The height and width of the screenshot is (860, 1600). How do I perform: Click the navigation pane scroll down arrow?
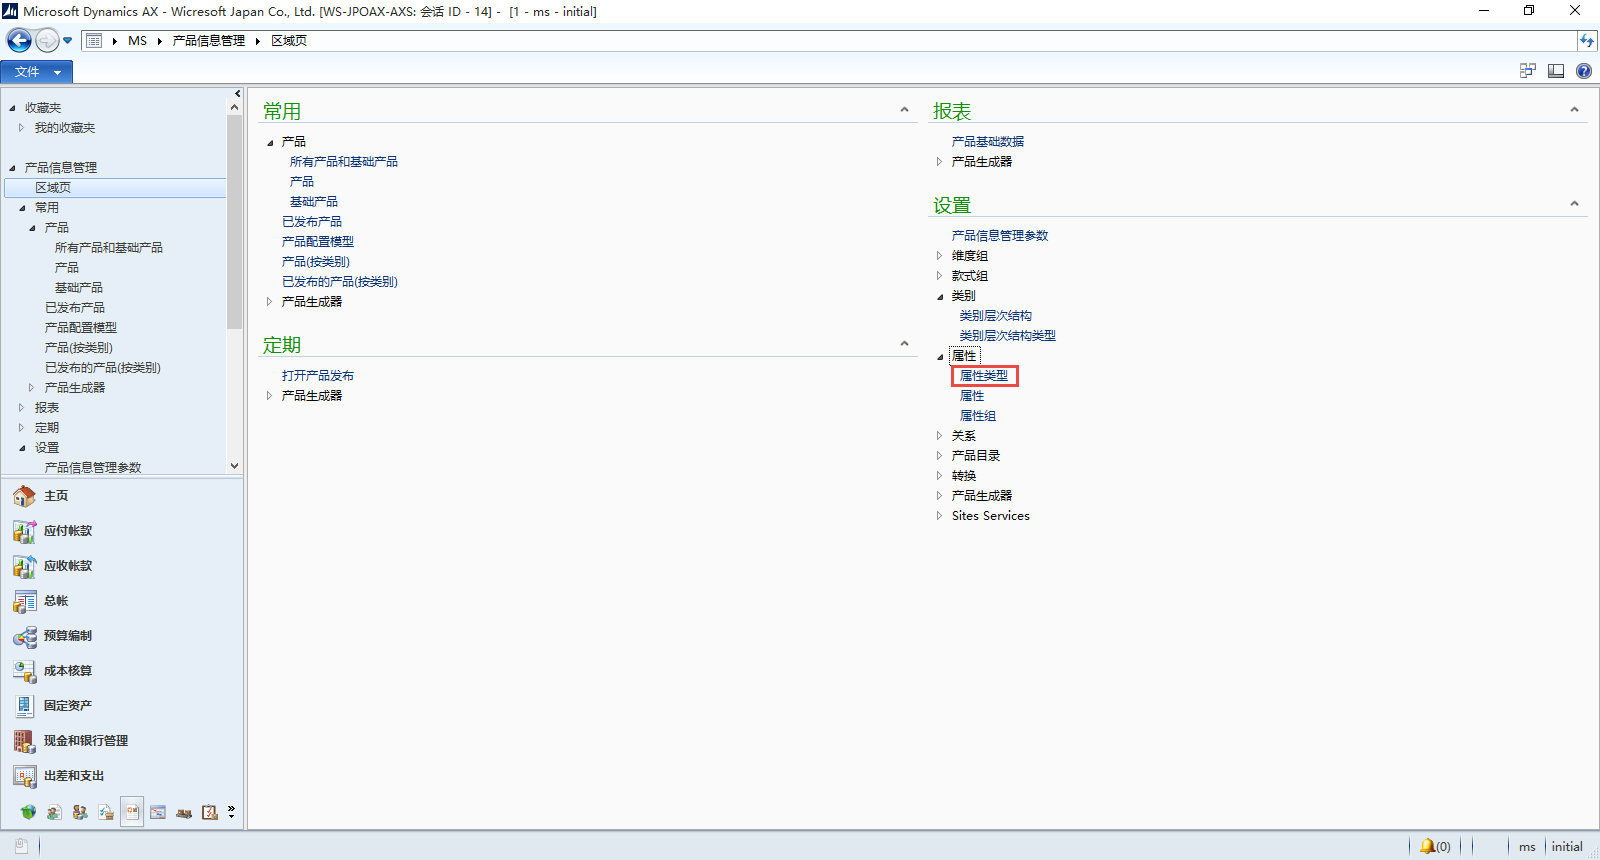click(234, 465)
